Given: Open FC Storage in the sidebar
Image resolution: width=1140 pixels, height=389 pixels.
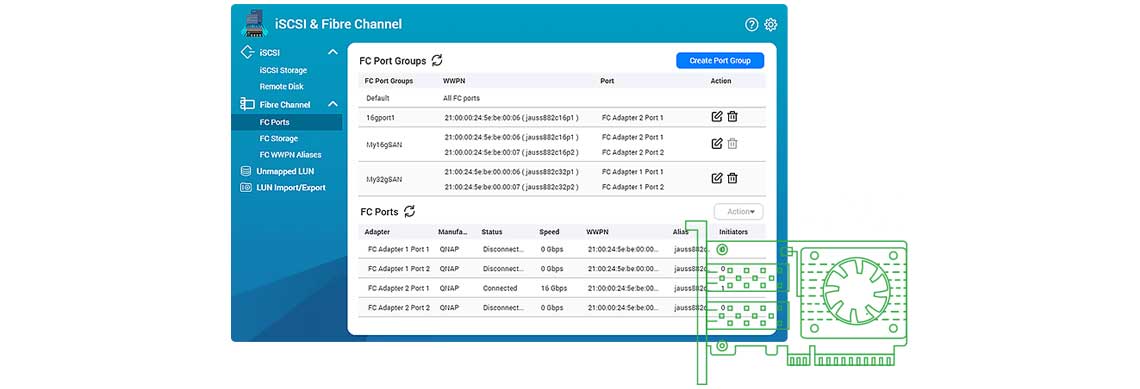Looking at the screenshot, I should [x=278, y=138].
